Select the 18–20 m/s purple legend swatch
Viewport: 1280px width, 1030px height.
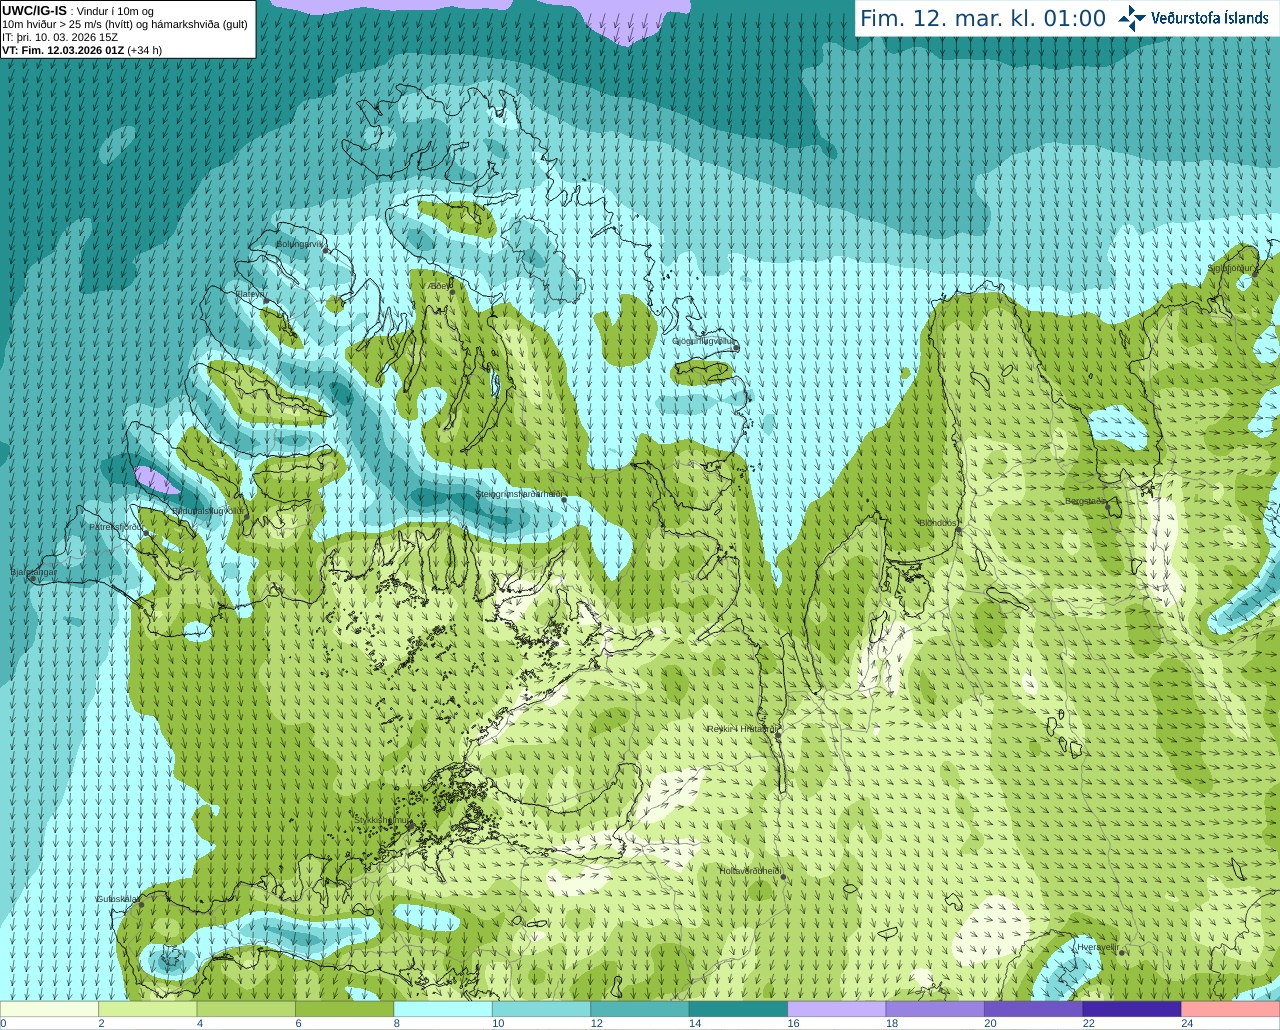(935, 1009)
